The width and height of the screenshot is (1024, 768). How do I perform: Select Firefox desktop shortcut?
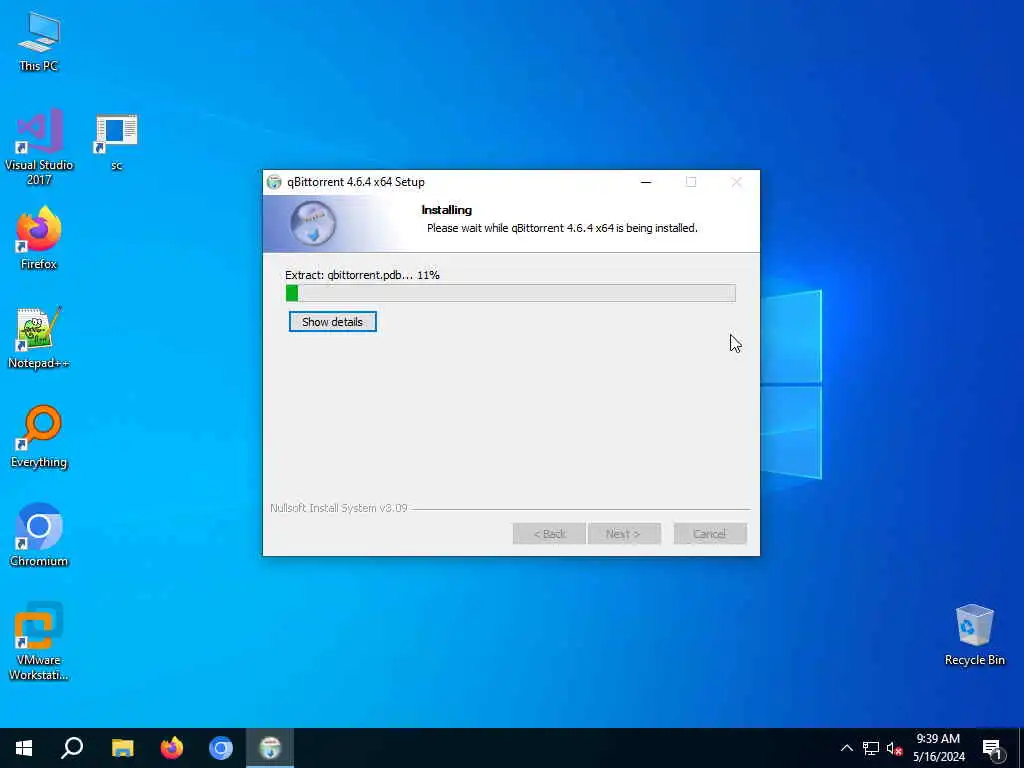pyautogui.click(x=39, y=238)
